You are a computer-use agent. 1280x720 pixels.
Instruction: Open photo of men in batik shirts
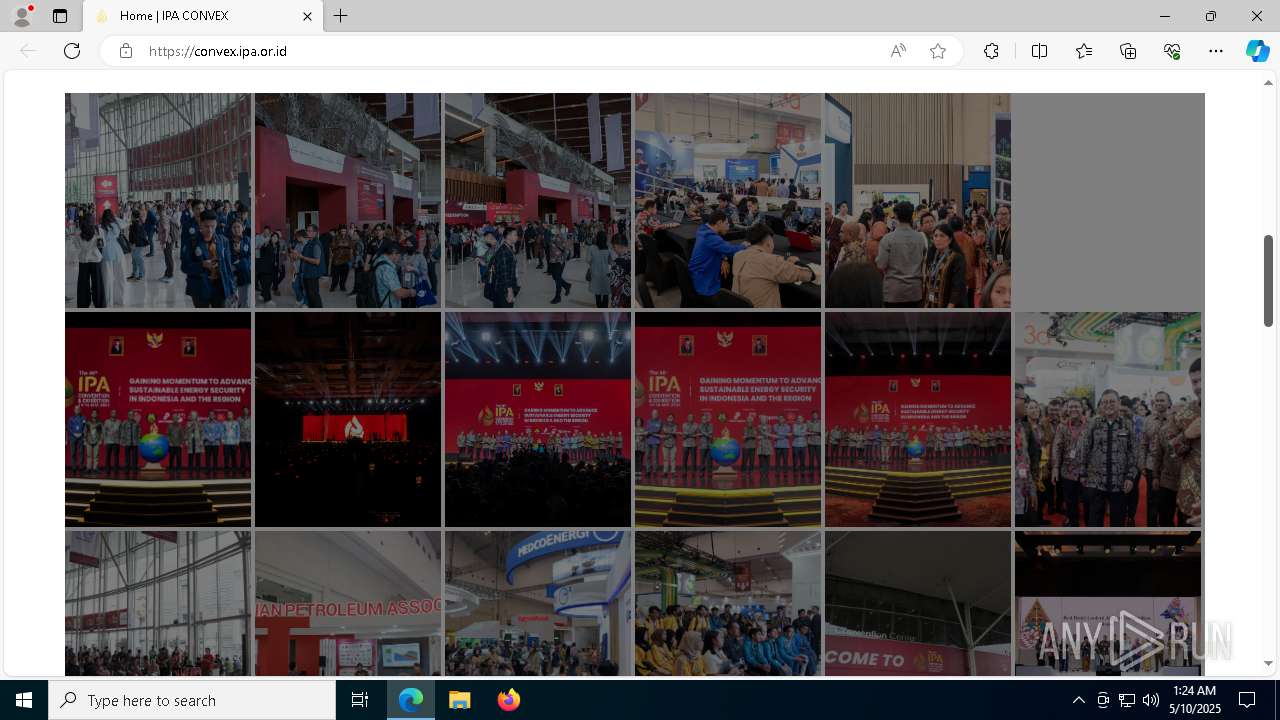tap(1108, 419)
